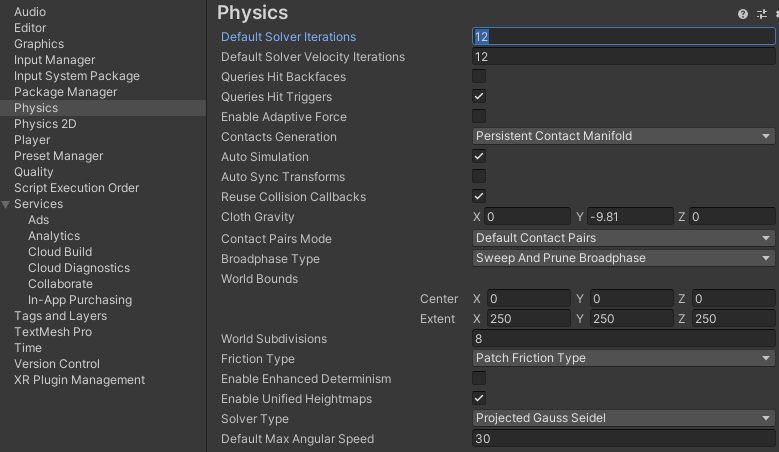Click Cloth Gravity X value field
This screenshot has height=452, width=779.
click(527, 217)
